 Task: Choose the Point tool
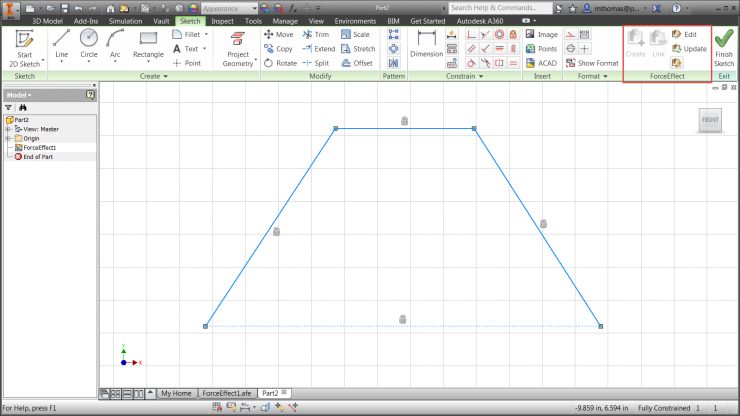pyautogui.click(x=187, y=63)
